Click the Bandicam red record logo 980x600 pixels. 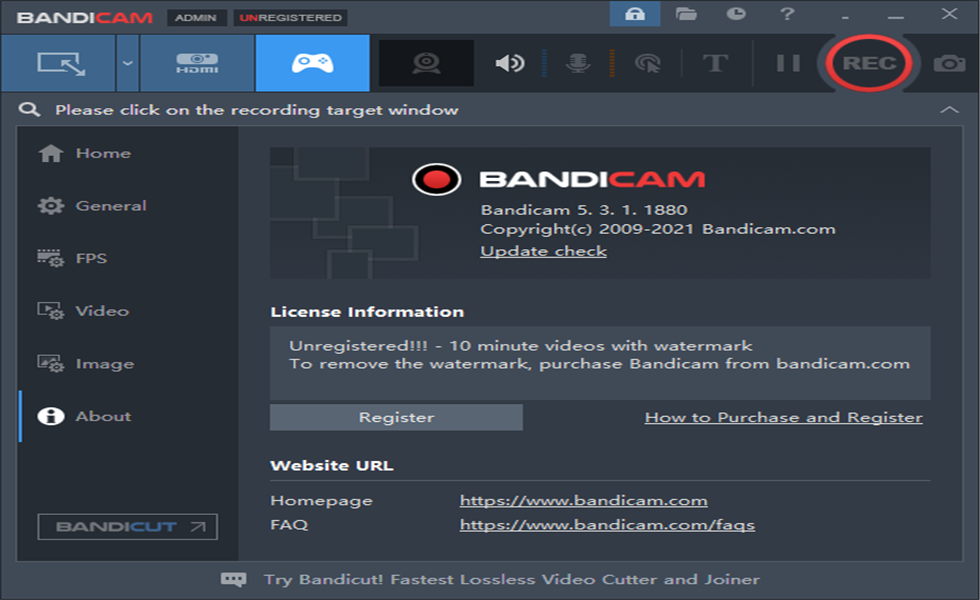[x=436, y=179]
